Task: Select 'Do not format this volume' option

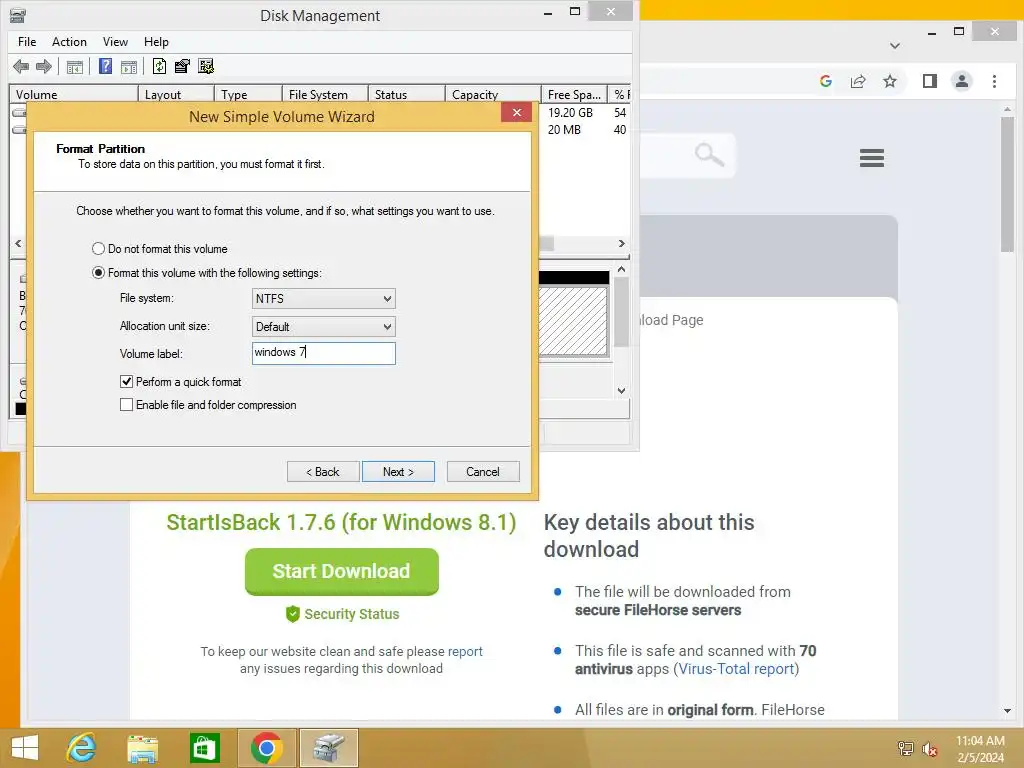Action: point(160,249)
